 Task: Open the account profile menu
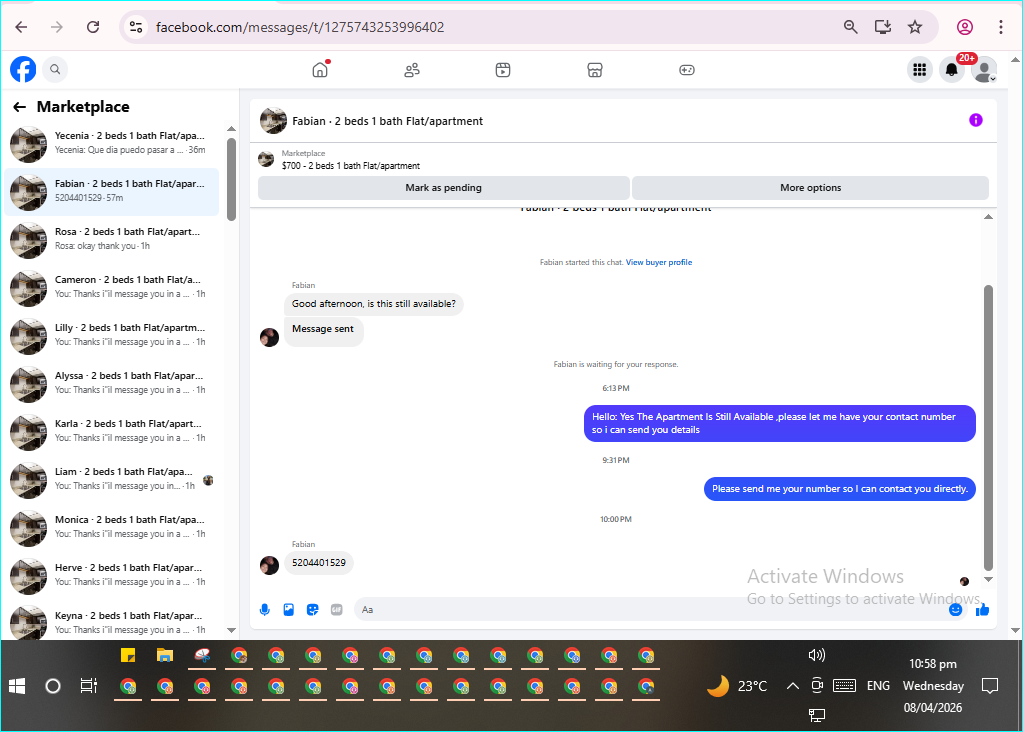coord(984,69)
